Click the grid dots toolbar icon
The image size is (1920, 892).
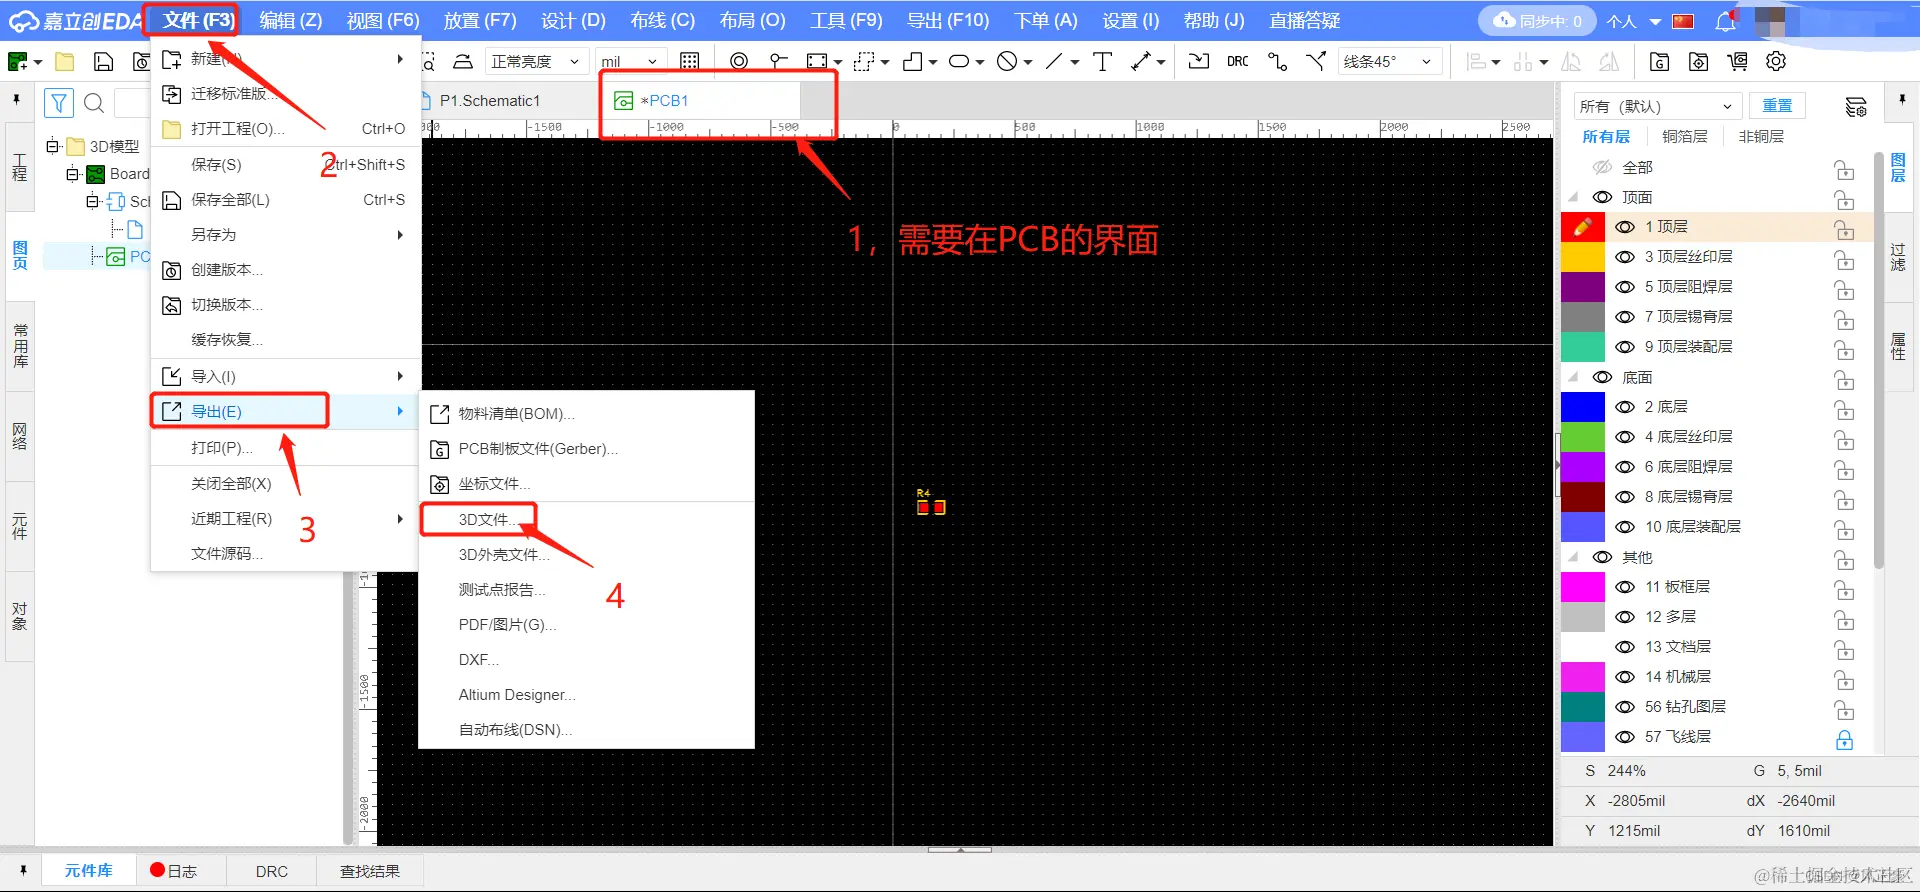pos(689,61)
